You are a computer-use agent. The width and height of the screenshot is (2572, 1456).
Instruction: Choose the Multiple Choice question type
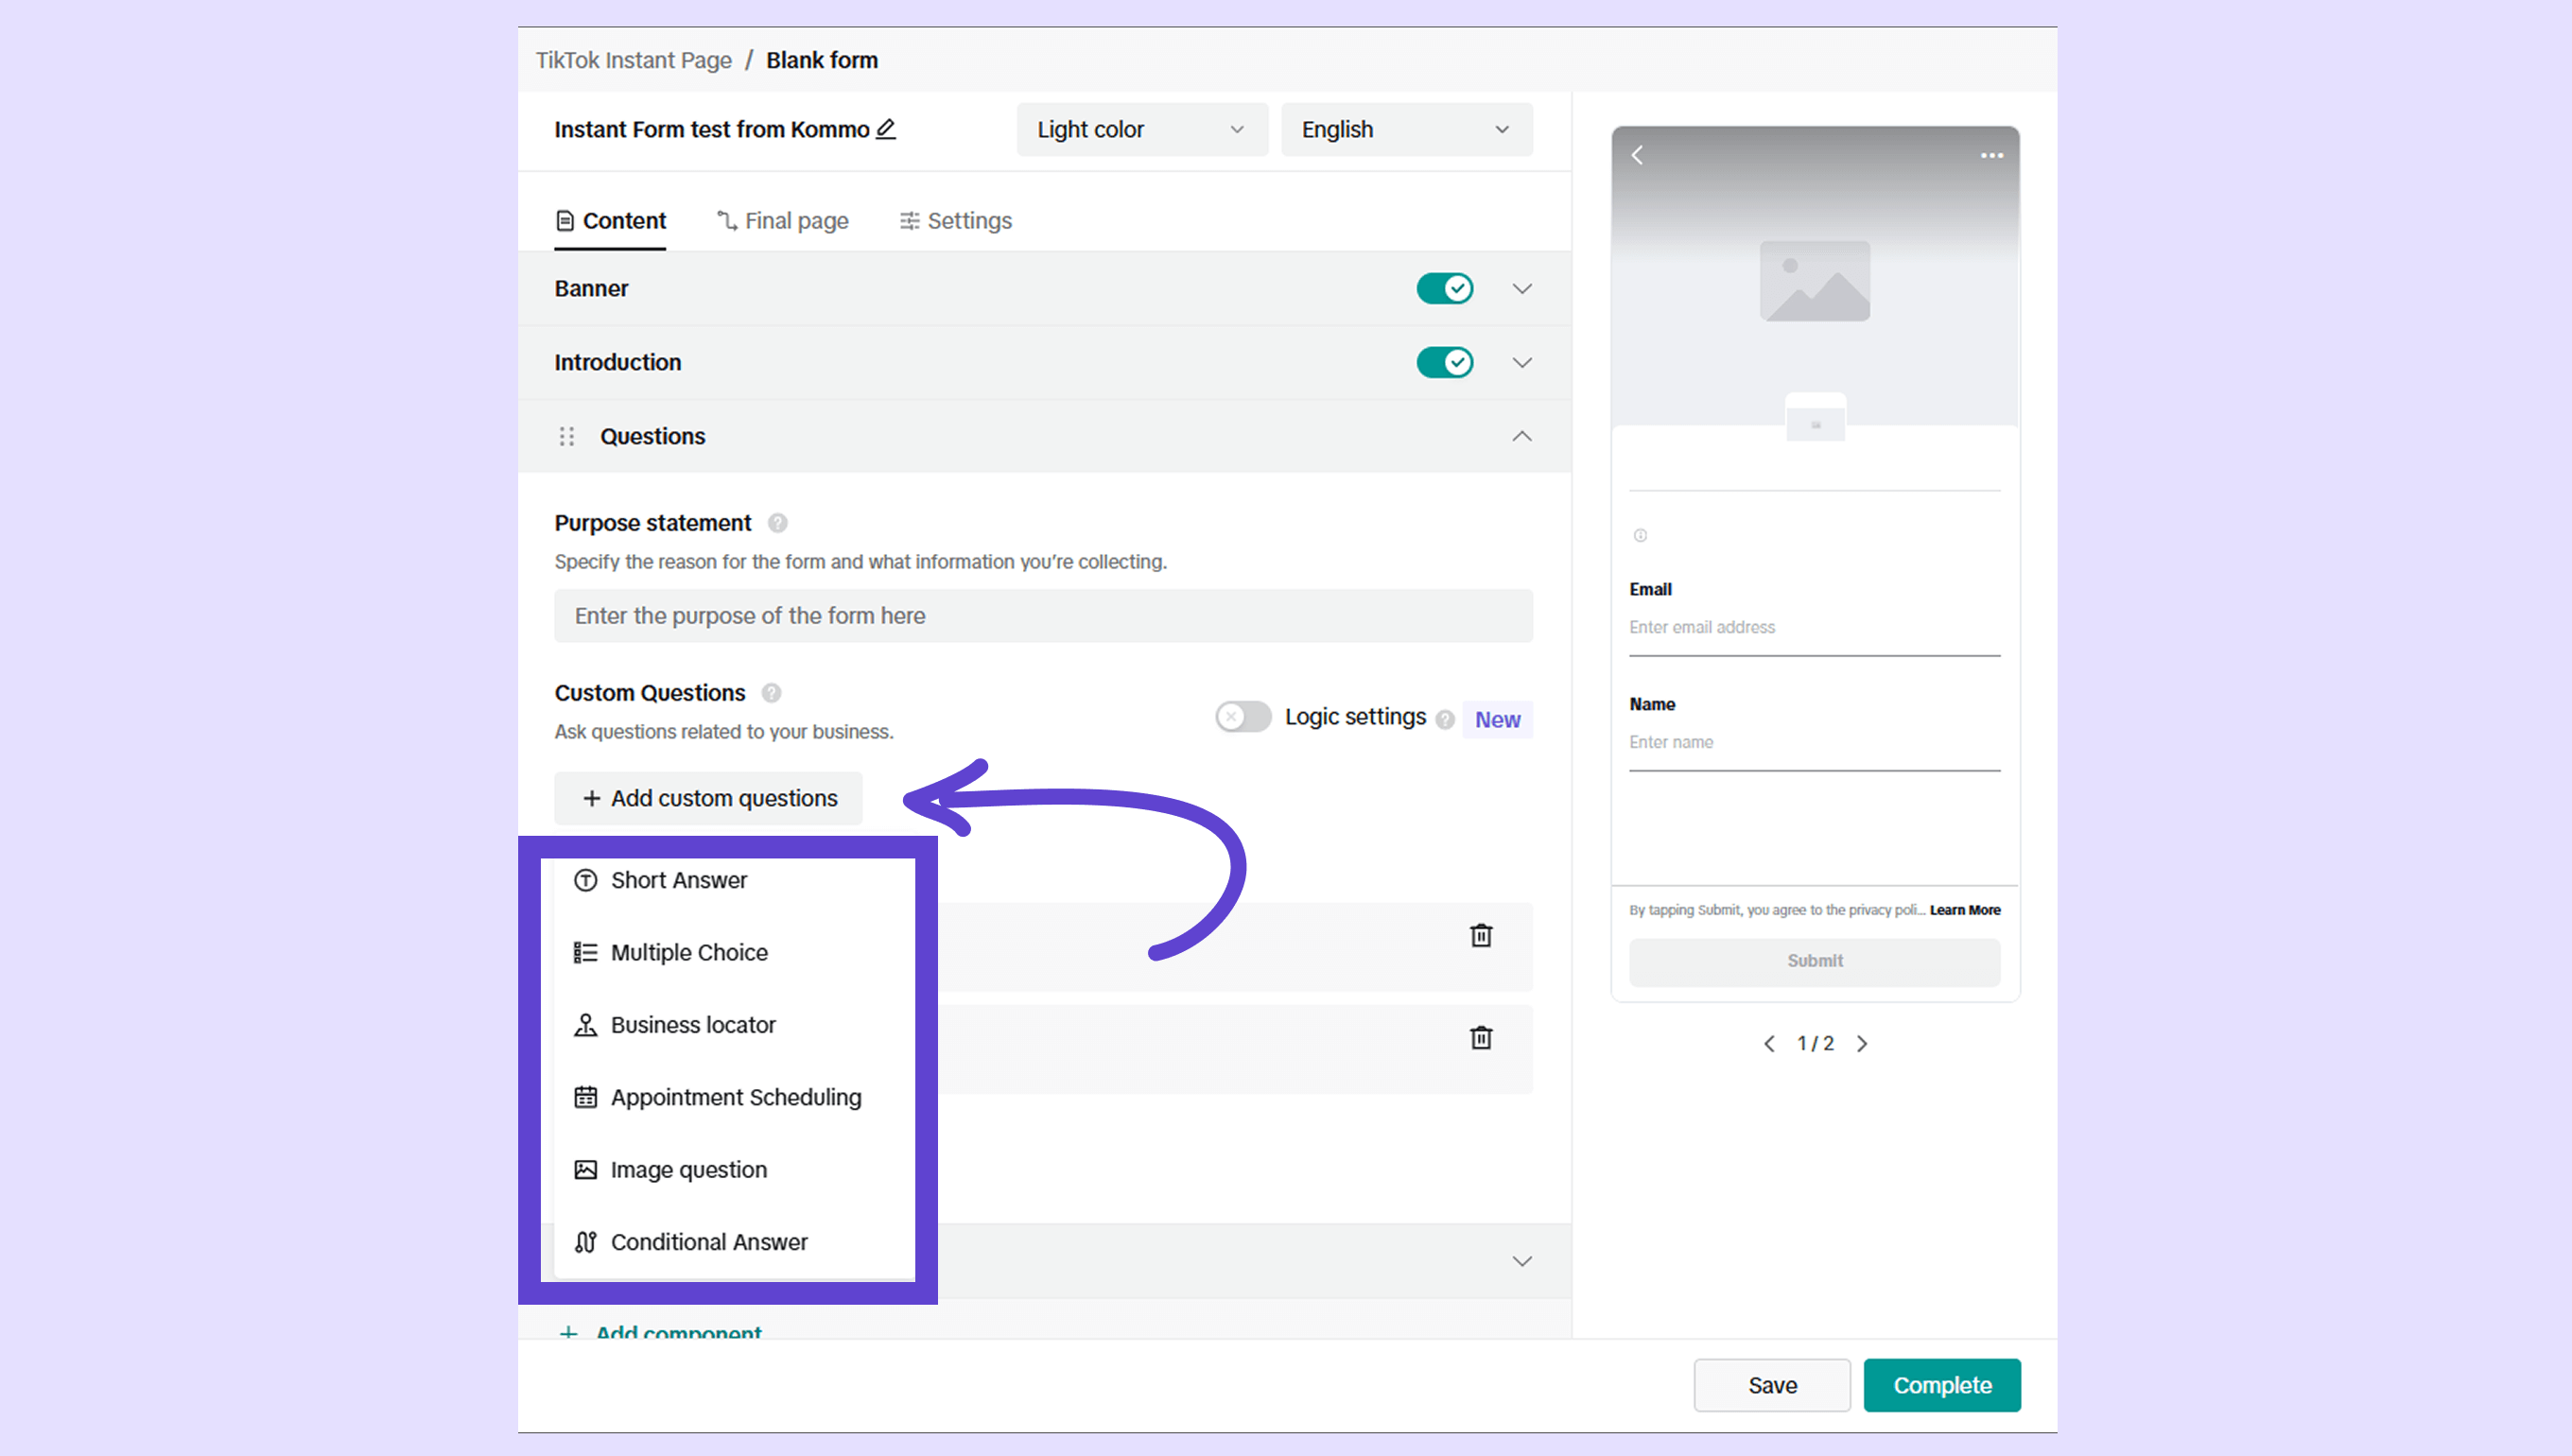click(689, 952)
